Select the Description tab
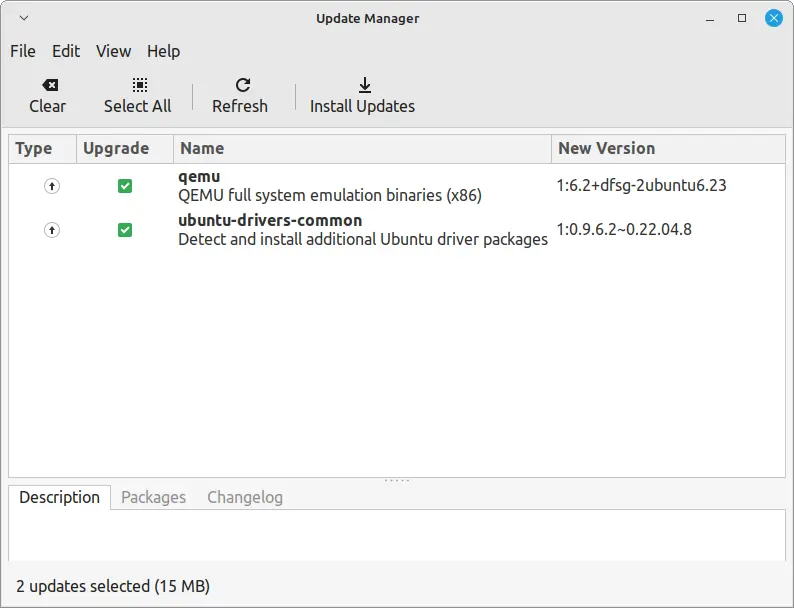 click(60, 497)
